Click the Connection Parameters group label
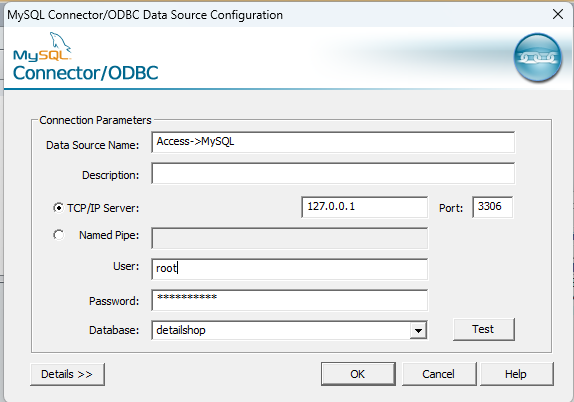The image size is (574, 402). pos(95,120)
